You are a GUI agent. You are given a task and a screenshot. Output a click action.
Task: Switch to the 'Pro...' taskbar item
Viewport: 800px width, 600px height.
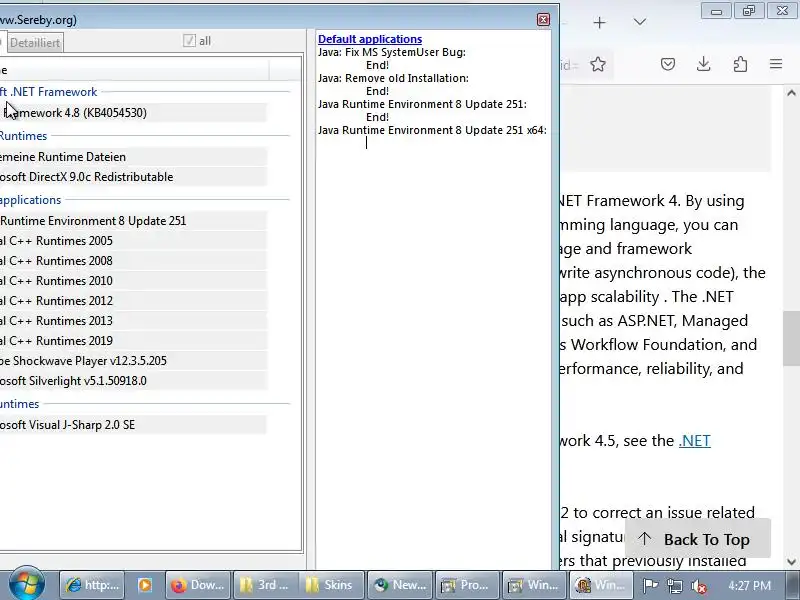click(x=467, y=585)
